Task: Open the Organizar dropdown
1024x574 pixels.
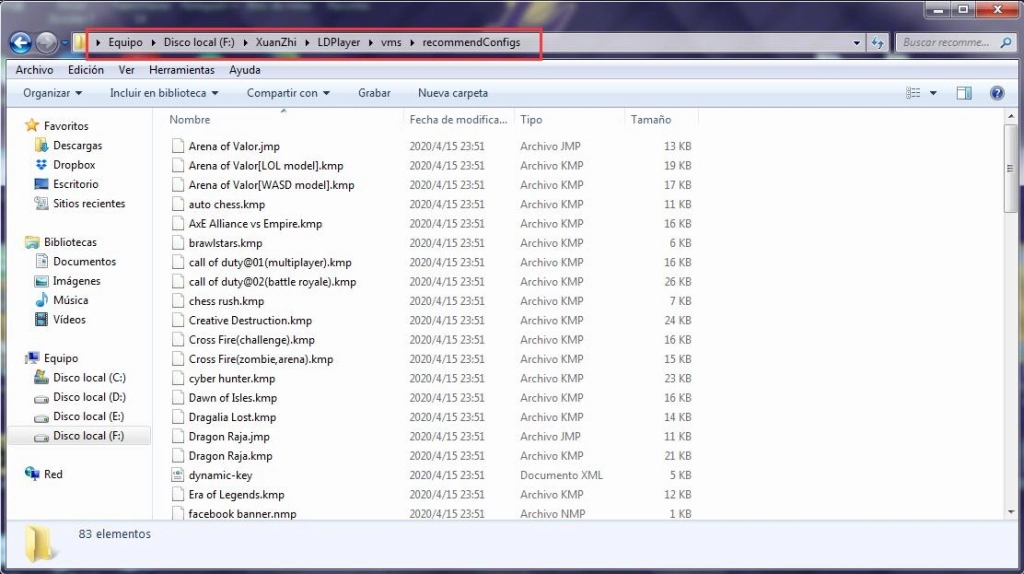Action: click(52, 93)
